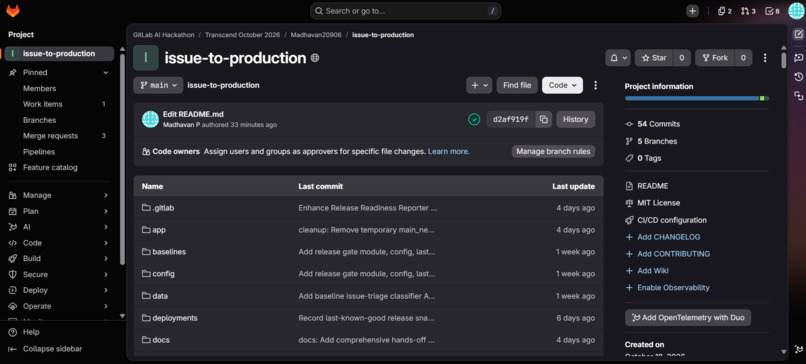The width and height of the screenshot is (806, 364).
Task: Open Transcend October 2026 breadcrumb
Action: point(243,35)
